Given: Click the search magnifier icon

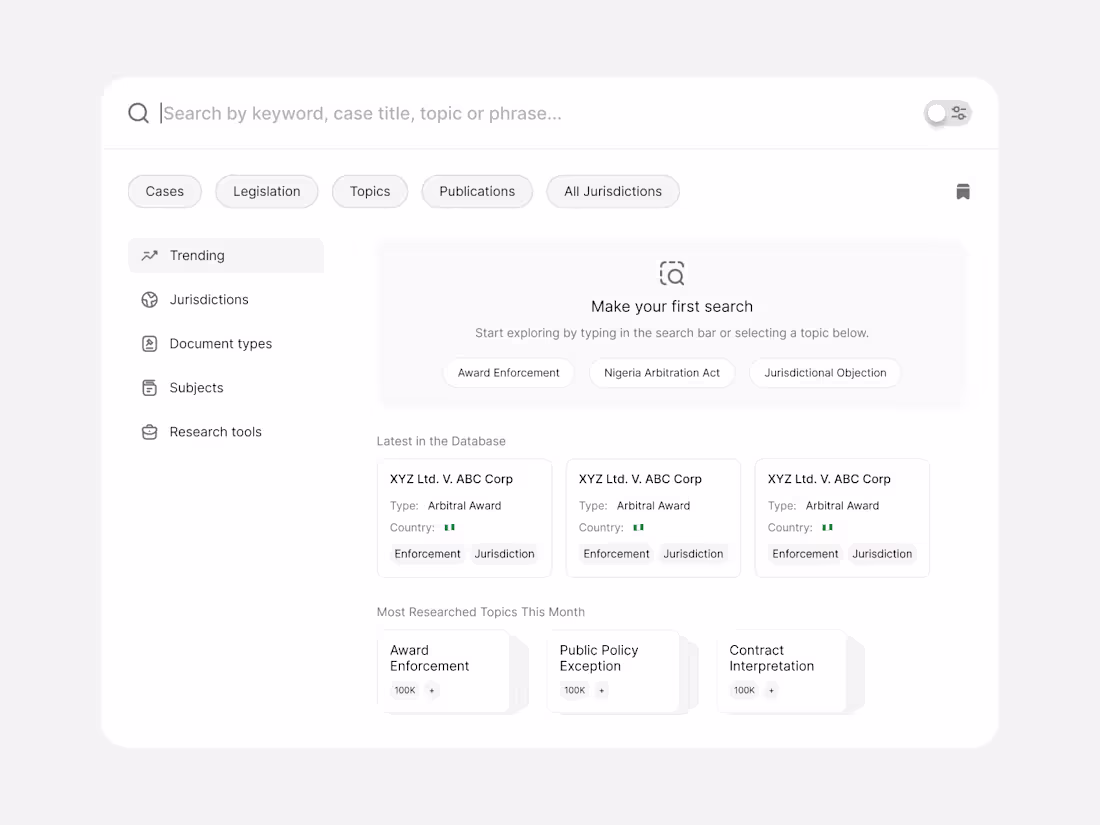Looking at the screenshot, I should tap(139, 113).
